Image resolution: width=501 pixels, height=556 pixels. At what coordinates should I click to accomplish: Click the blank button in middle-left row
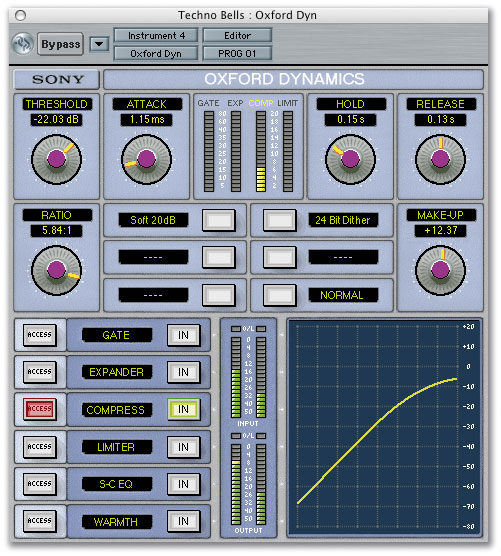(x=219, y=257)
